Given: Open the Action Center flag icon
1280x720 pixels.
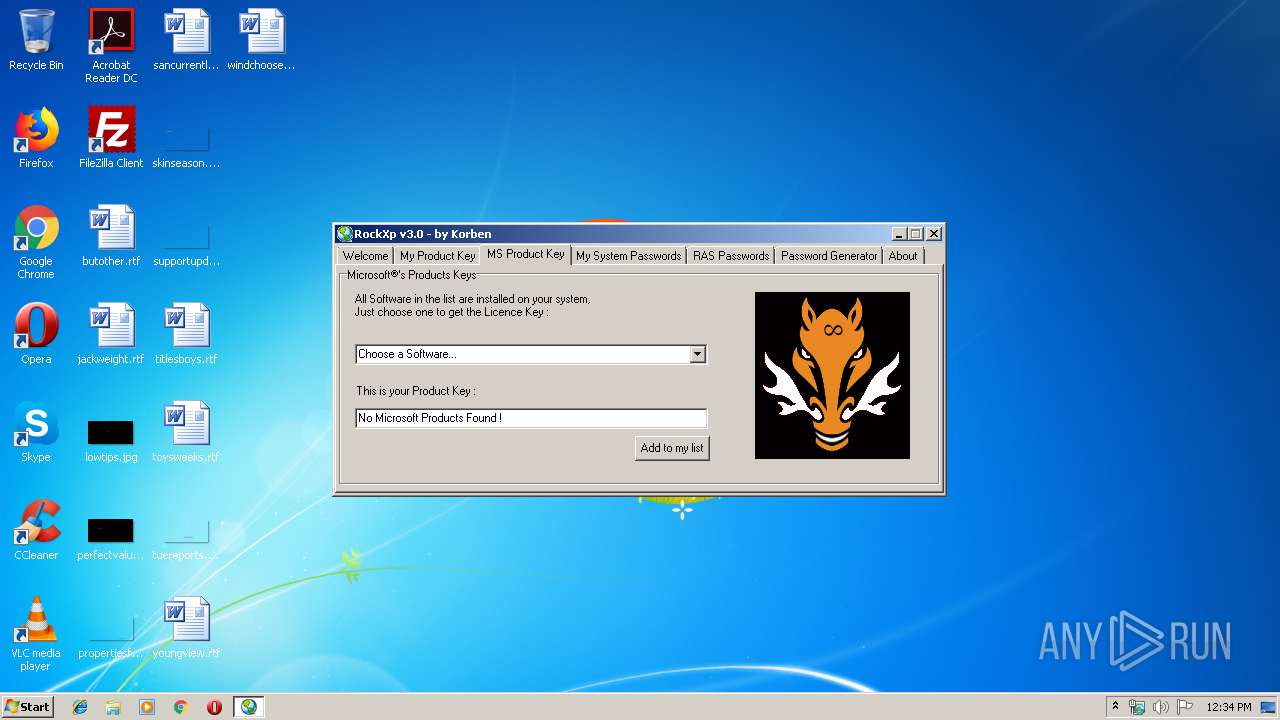Looking at the screenshot, I should [1185, 707].
